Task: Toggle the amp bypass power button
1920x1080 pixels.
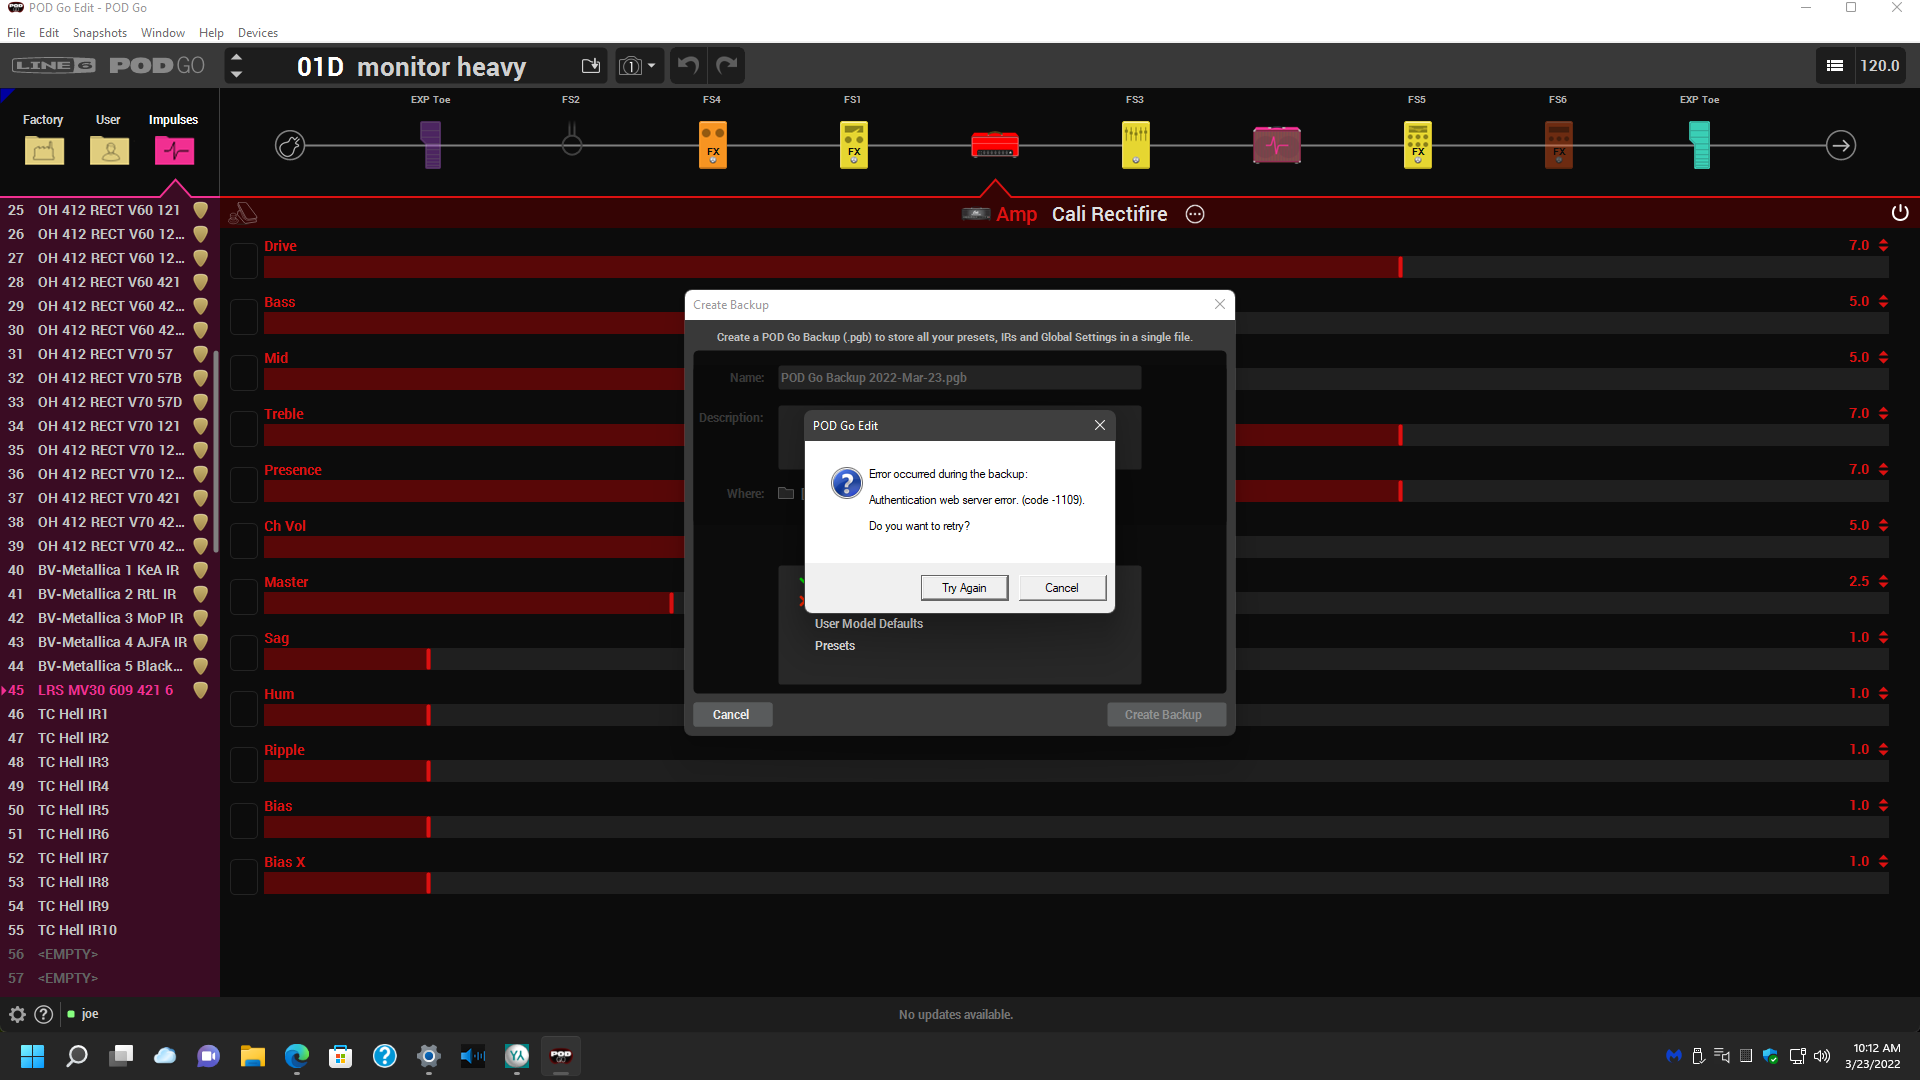Action: [1899, 213]
